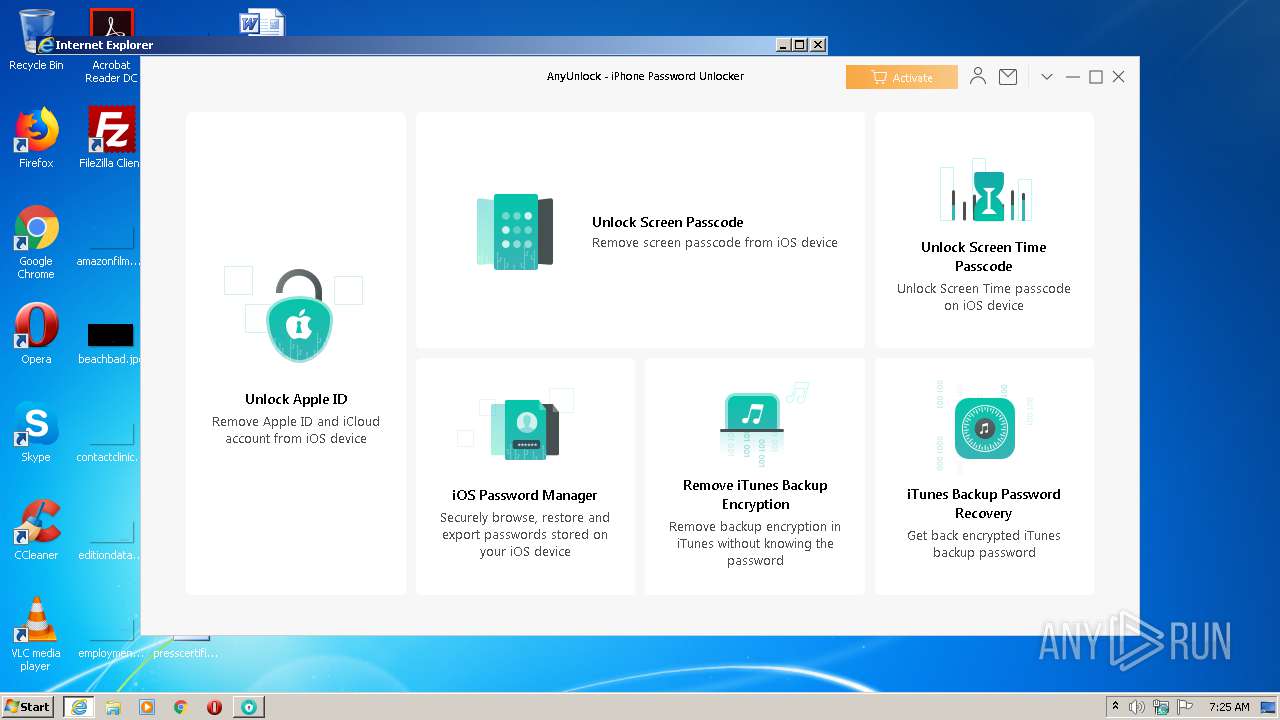The image size is (1280, 720).
Task: Close the Internet Explorer window
Action: (817, 45)
